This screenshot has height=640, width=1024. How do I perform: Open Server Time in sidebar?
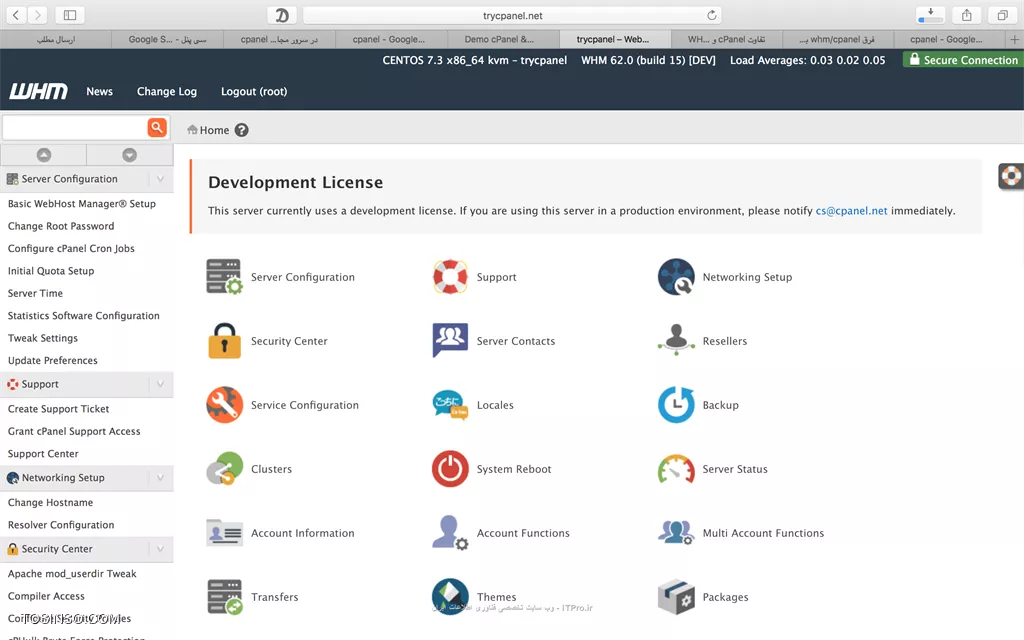point(35,293)
